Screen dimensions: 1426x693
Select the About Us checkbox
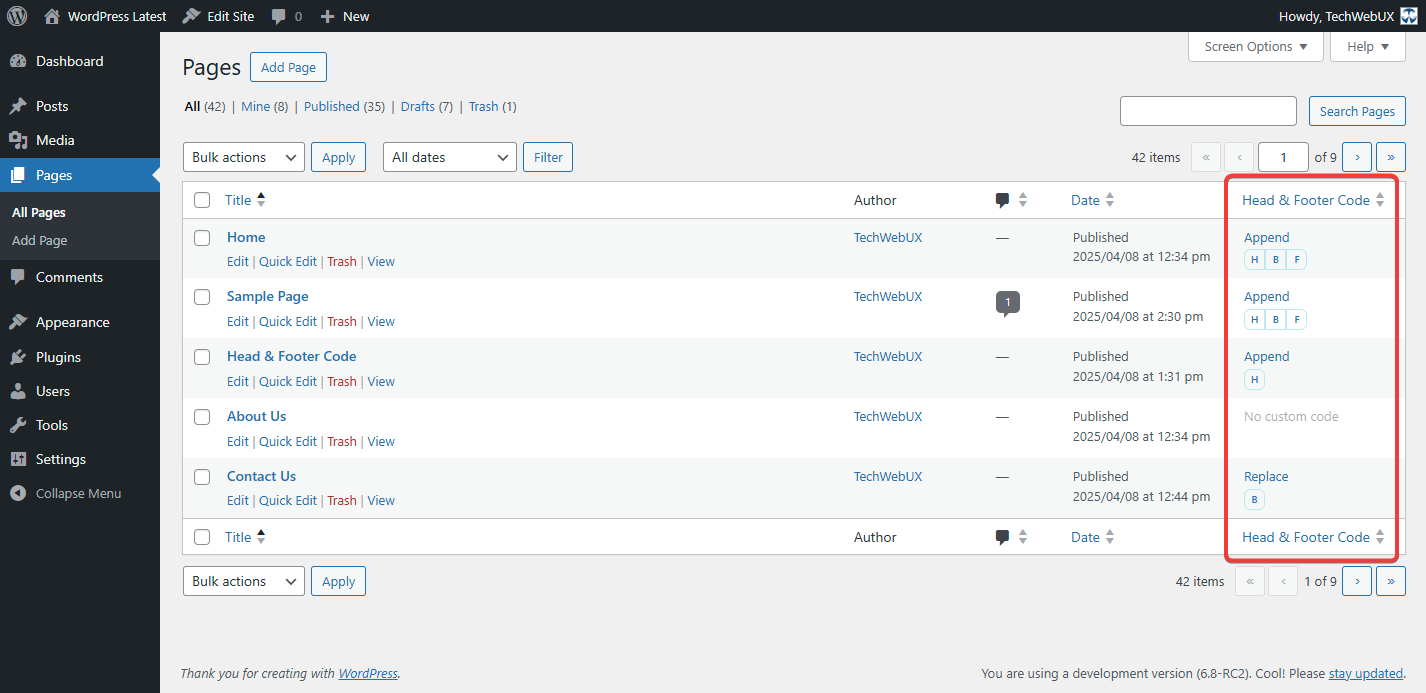click(202, 417)
